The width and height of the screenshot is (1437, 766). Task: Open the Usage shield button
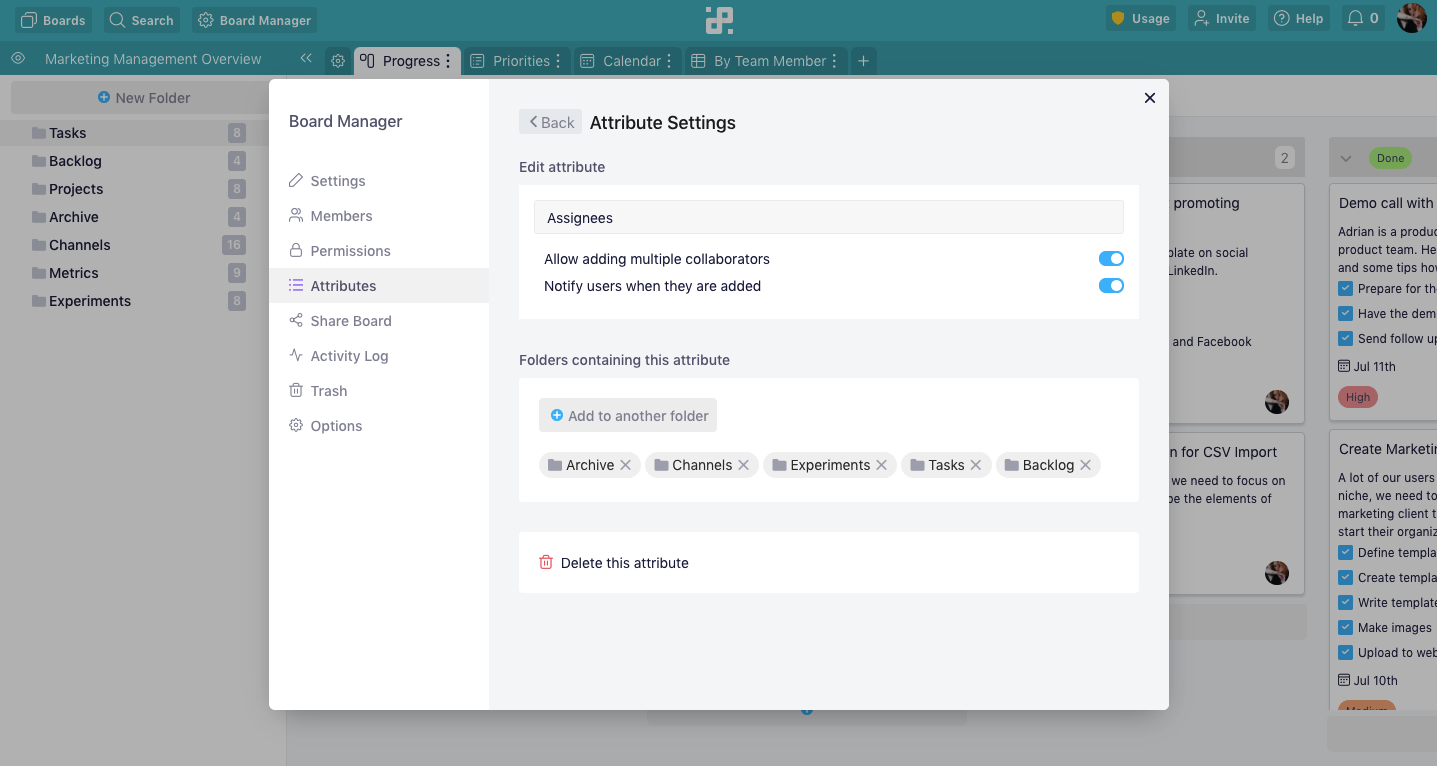(1141, 18)
